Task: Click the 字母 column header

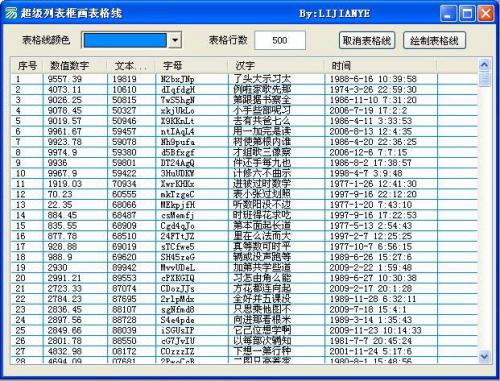Action: [x=191, y=66]
